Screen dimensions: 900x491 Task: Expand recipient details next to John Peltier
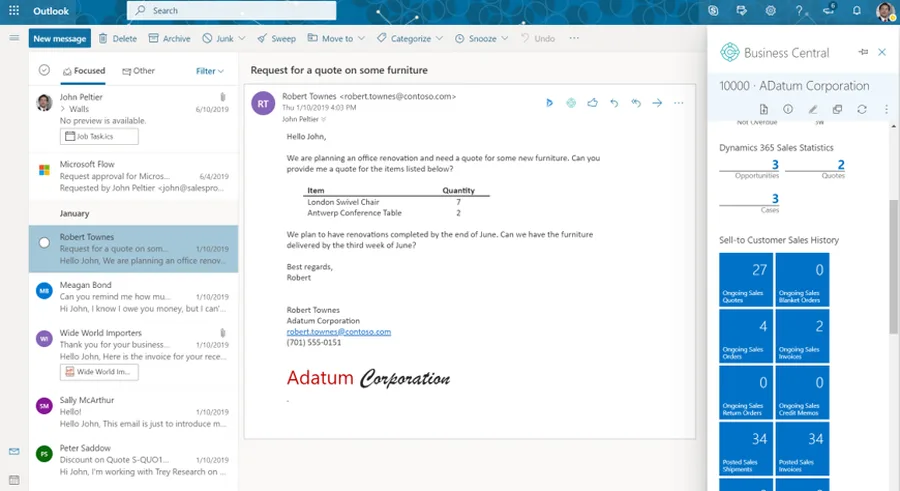tap(323, 119)
